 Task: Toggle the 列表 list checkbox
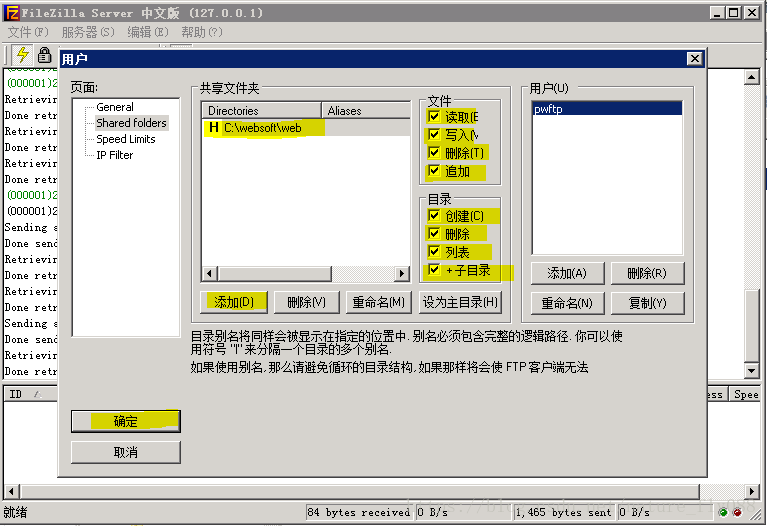coord(434,251)
